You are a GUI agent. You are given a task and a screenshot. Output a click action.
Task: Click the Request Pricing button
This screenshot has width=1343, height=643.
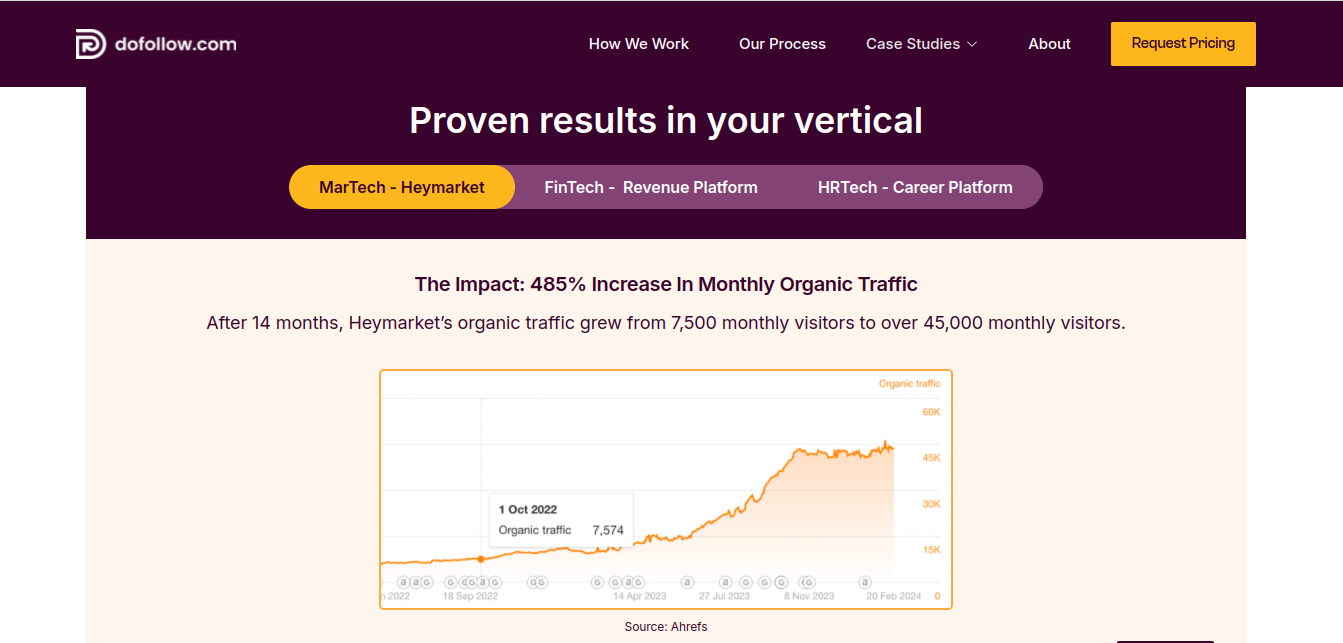point(1183,44)
